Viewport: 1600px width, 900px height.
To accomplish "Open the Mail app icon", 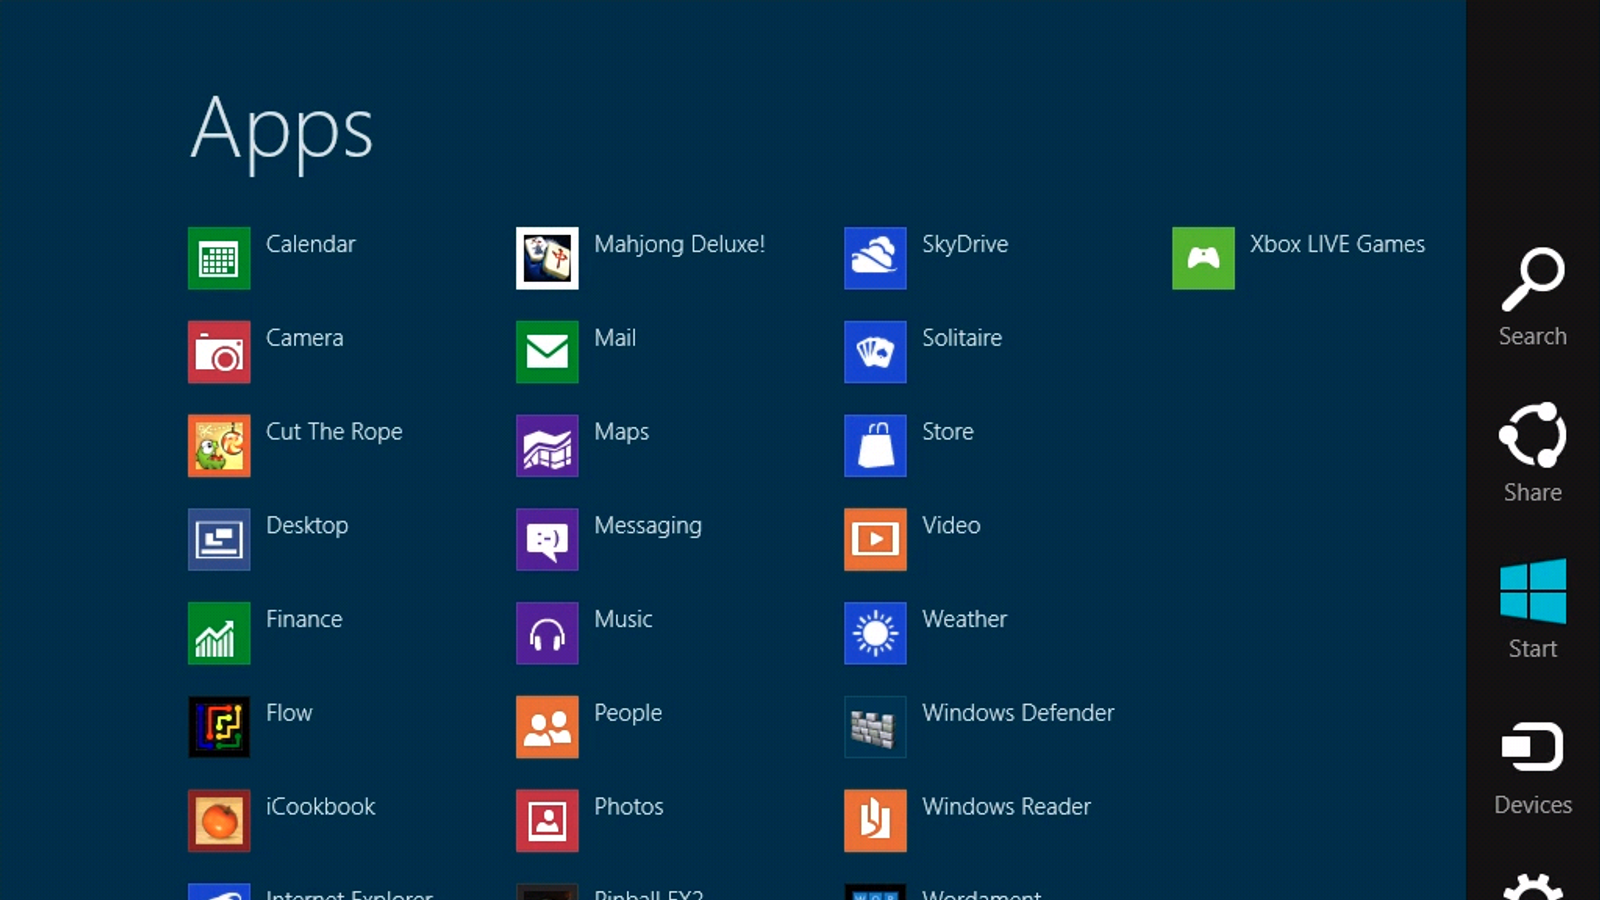I will point(547,352).
